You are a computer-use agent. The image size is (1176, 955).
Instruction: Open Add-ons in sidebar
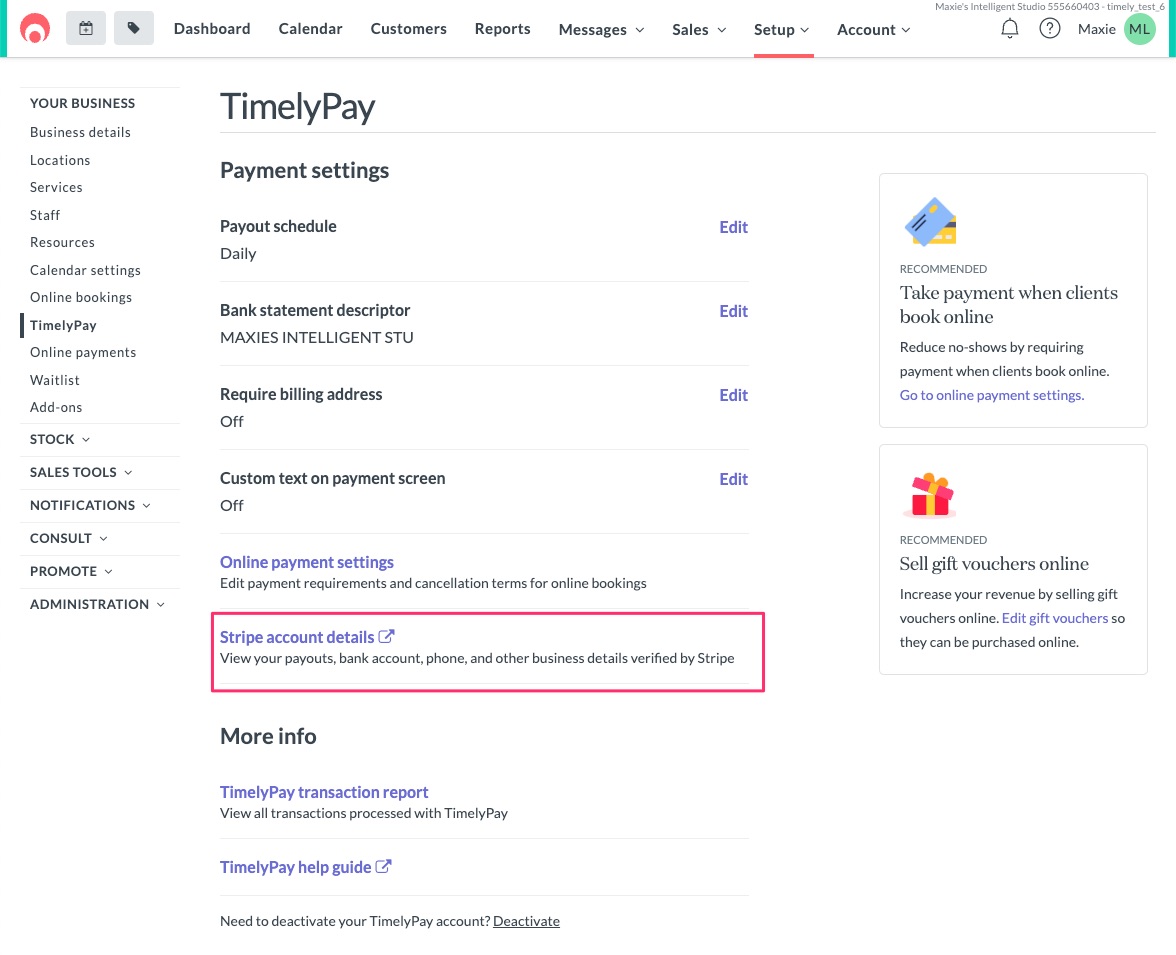(56, 407)
